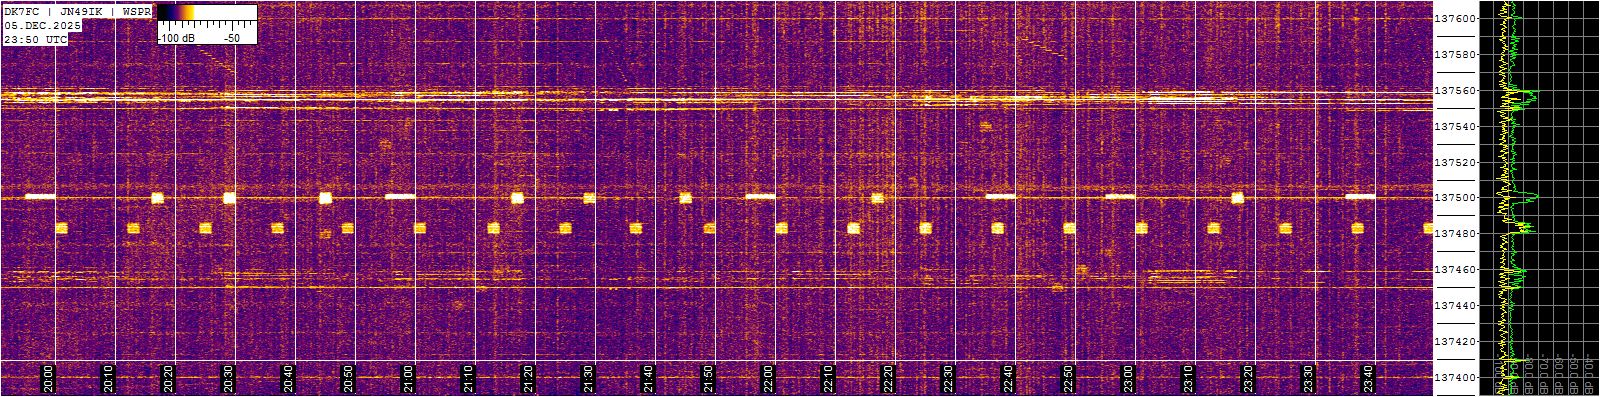Viewport: 1600px width, 397px height.
Task: Click the 137480 frequency label
Action: (x=1456, y=234)
